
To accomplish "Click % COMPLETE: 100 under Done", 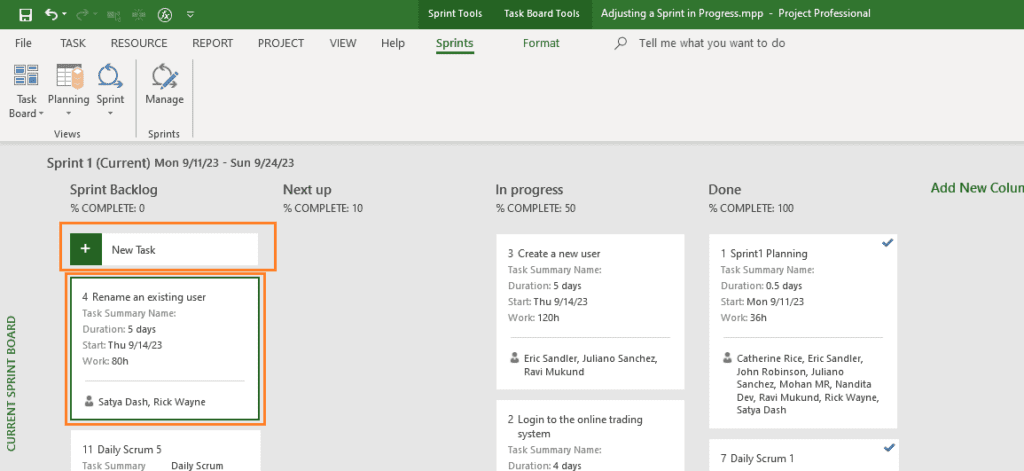I will pyautogui.click(x=751, y=209).
